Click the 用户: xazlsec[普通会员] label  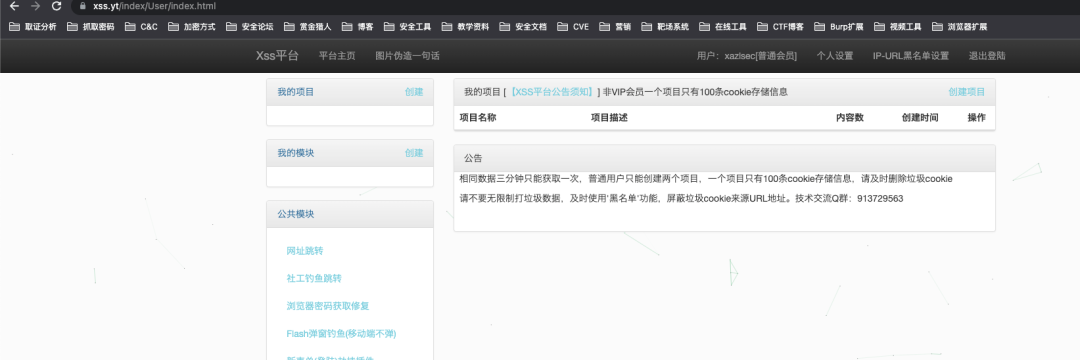[x=747, y=56]
